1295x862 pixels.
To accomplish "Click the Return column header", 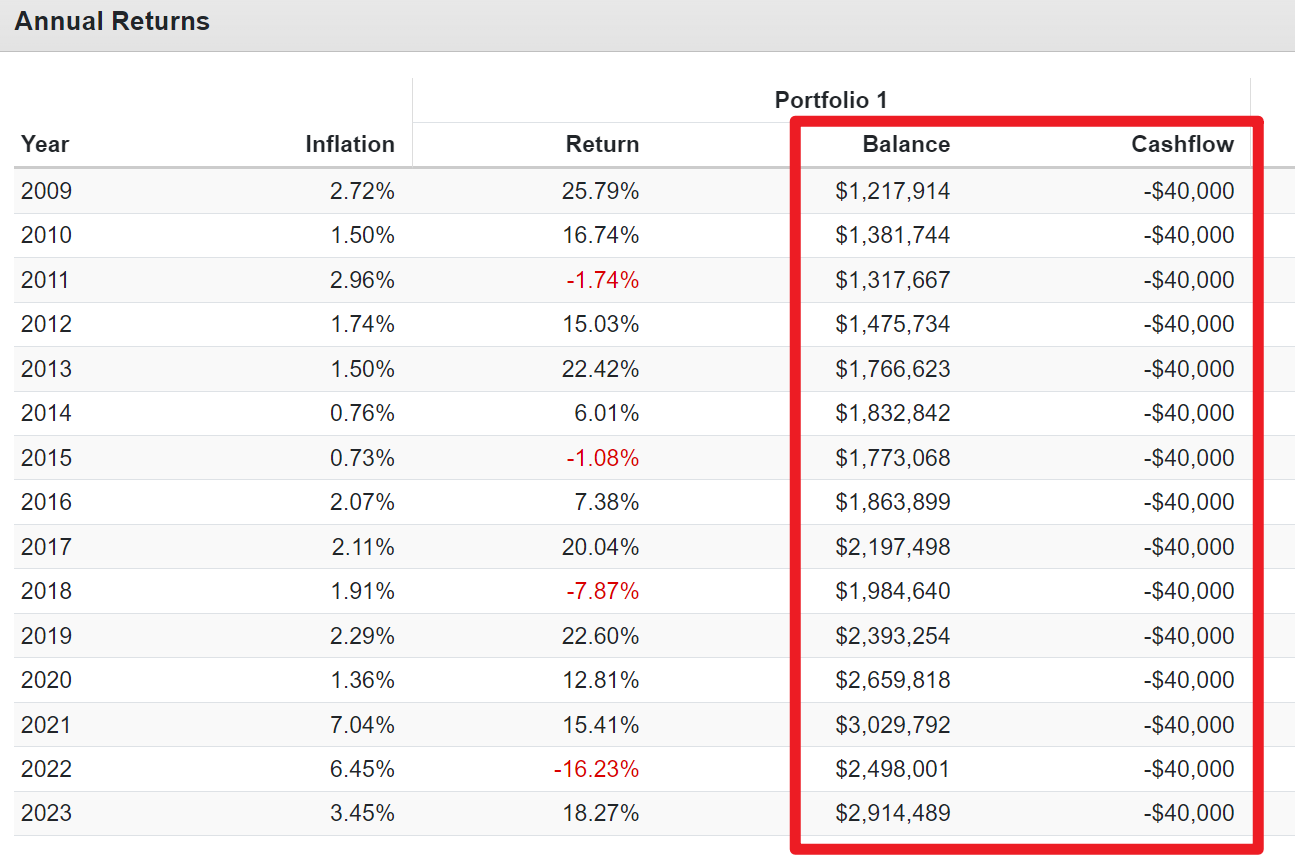I will 602,144.
